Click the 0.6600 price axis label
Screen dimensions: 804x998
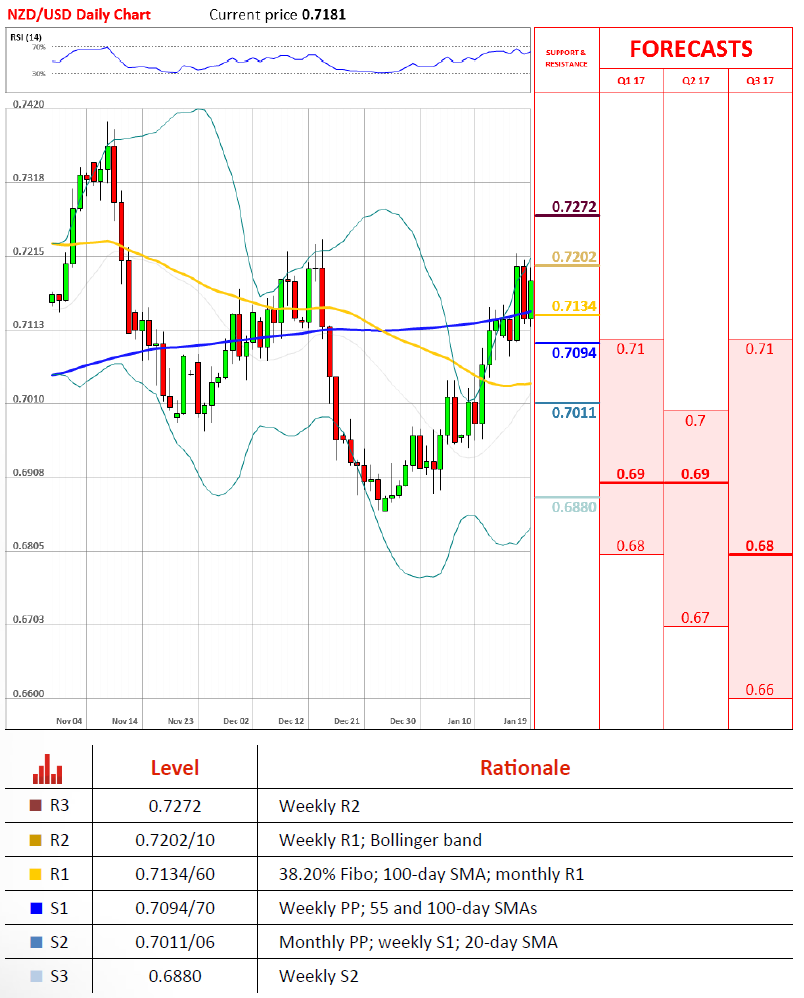click(x=29, y=693)
